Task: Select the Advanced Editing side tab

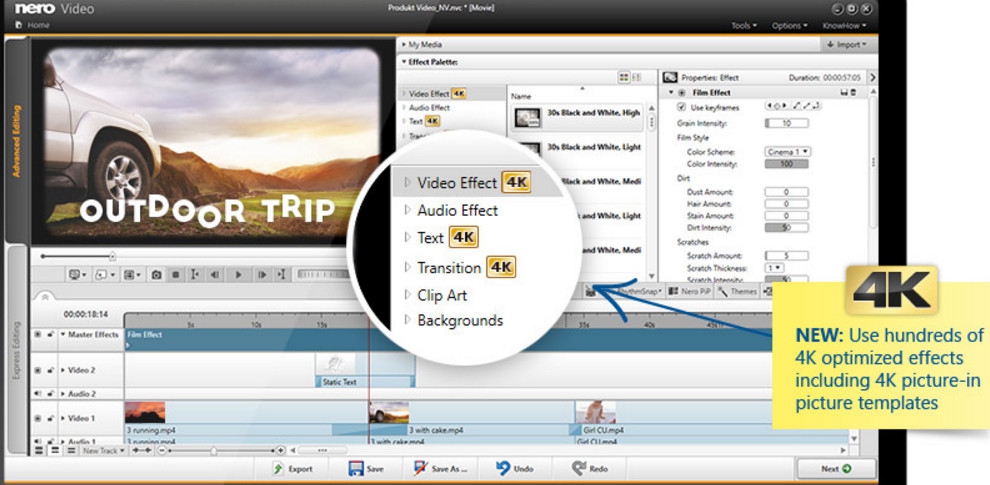Action: tap(16, 141)
